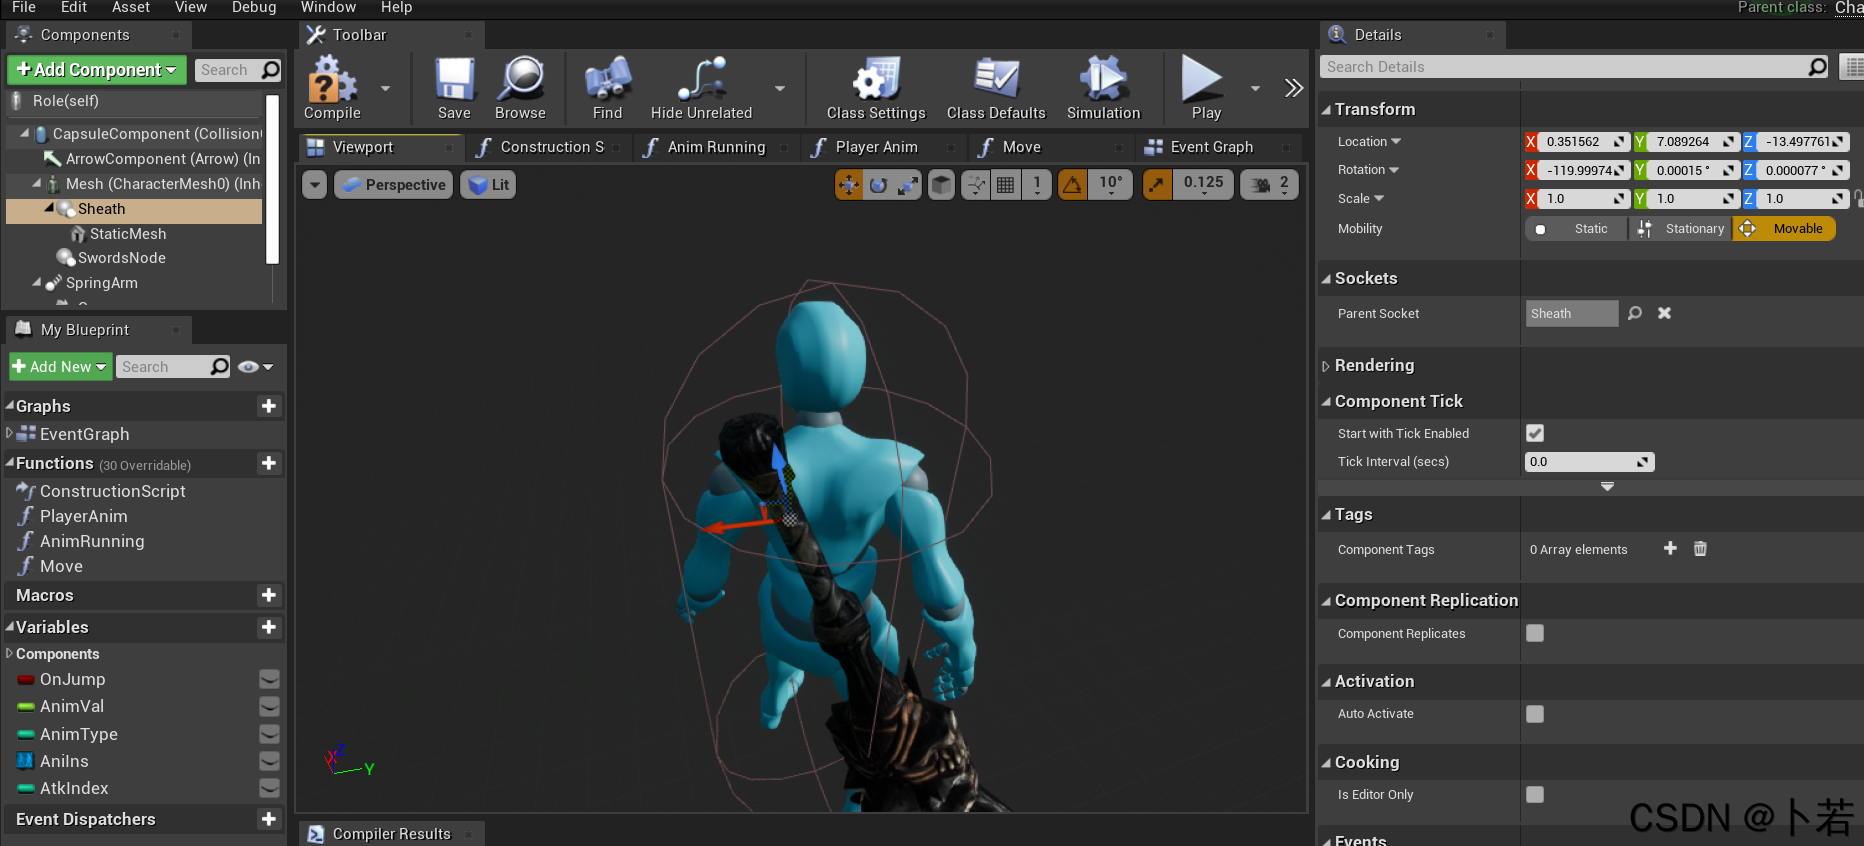Screen dimensions: 1864x846
Task: Open the Location type dropdown
Action: pyautogui.click(x=1369, y=142)
